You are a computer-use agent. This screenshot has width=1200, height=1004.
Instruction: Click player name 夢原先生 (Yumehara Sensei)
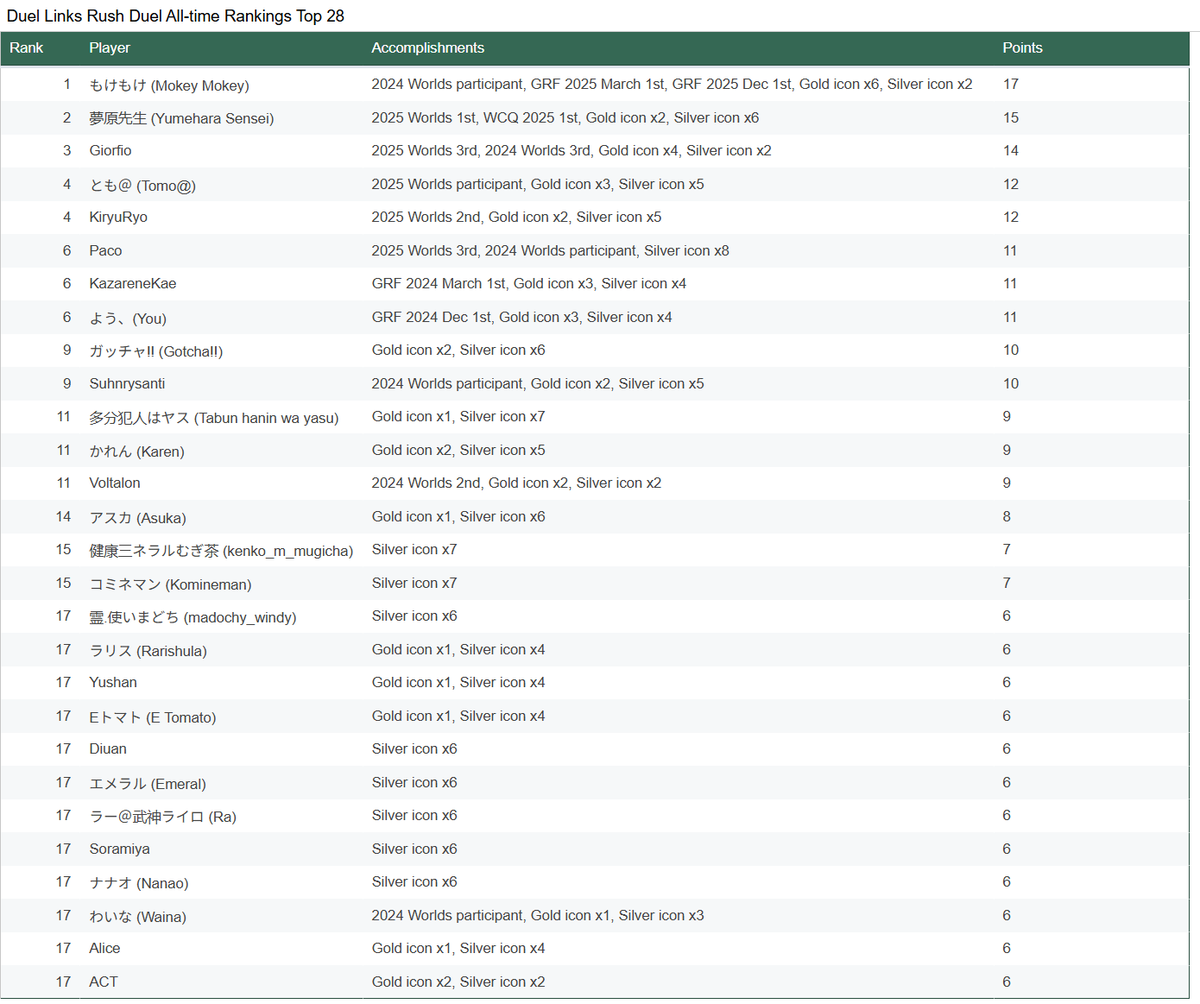tap(181, 118)
